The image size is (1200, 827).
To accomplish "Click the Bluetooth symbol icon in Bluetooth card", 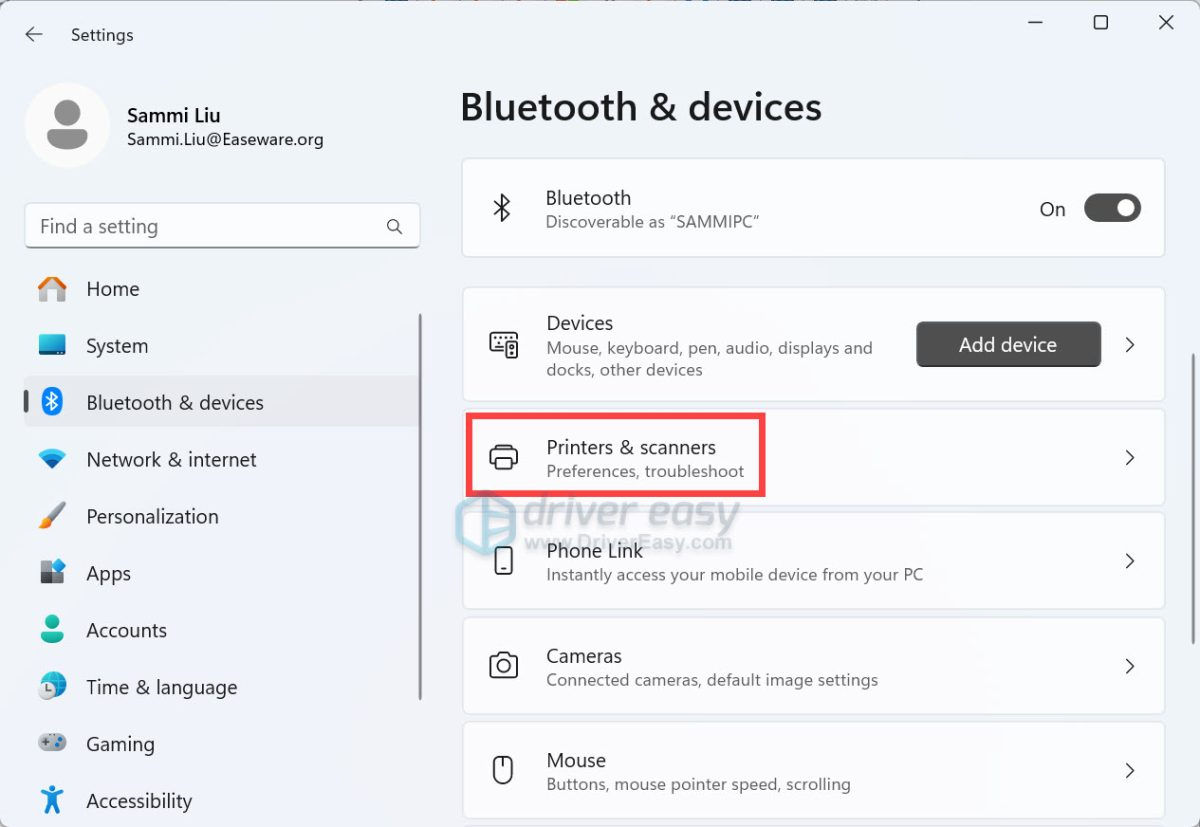I will pyautogui.click(x=502, y=208).
